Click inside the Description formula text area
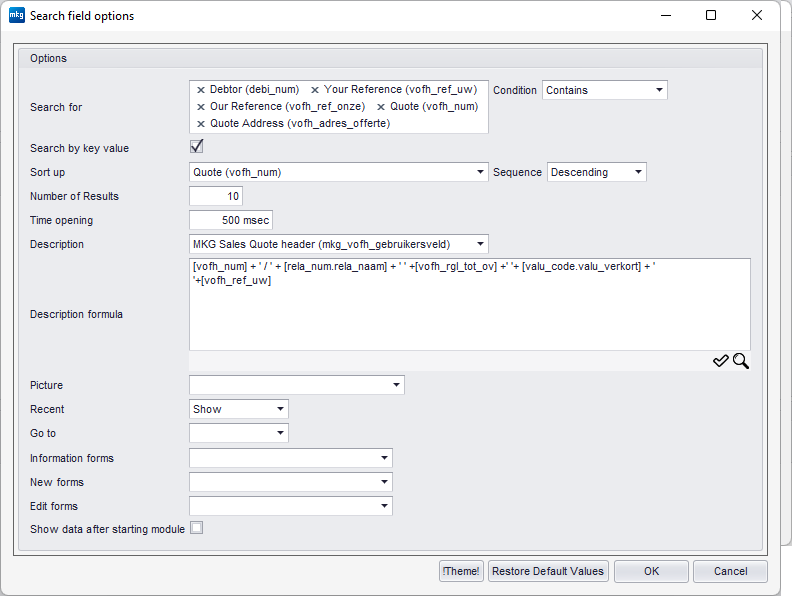Screen dimensions: 792x596 (x=470, y=305)
